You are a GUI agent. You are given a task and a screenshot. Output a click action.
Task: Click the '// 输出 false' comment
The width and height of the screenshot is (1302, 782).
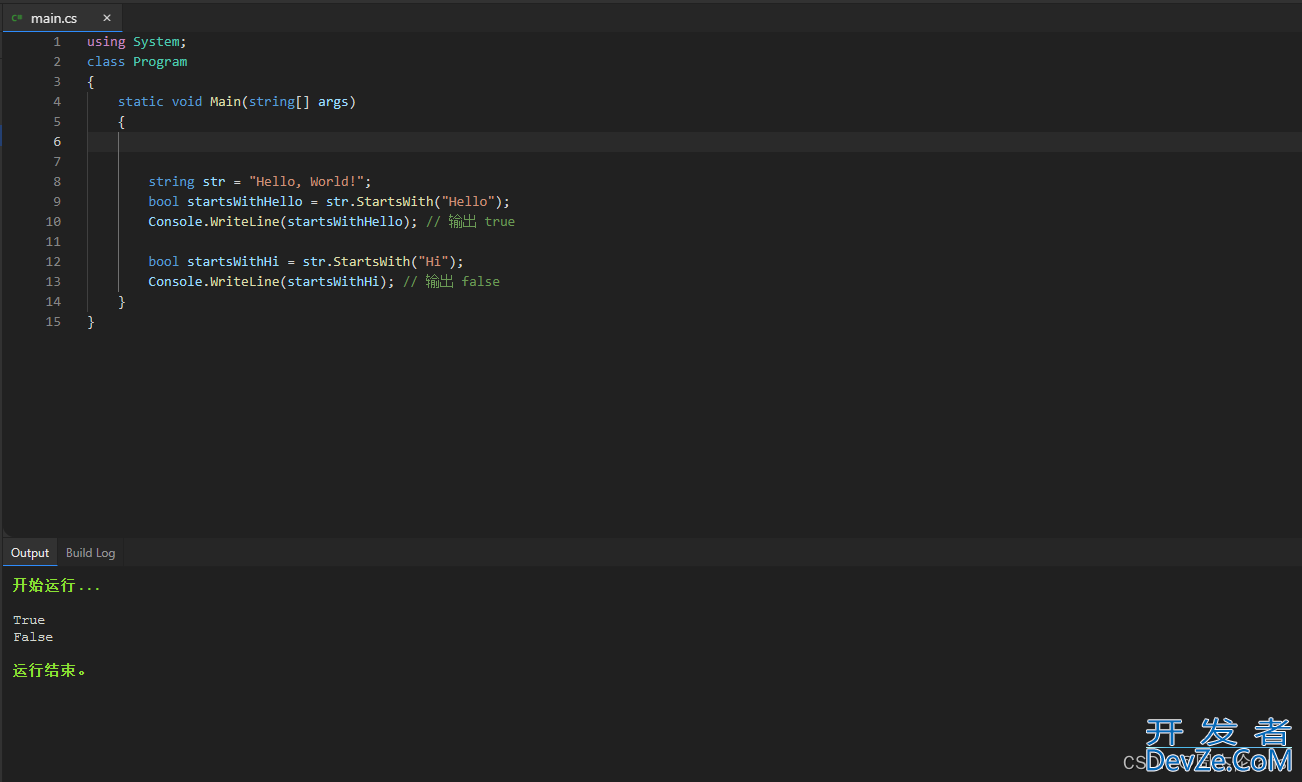(x=451, y=282)
